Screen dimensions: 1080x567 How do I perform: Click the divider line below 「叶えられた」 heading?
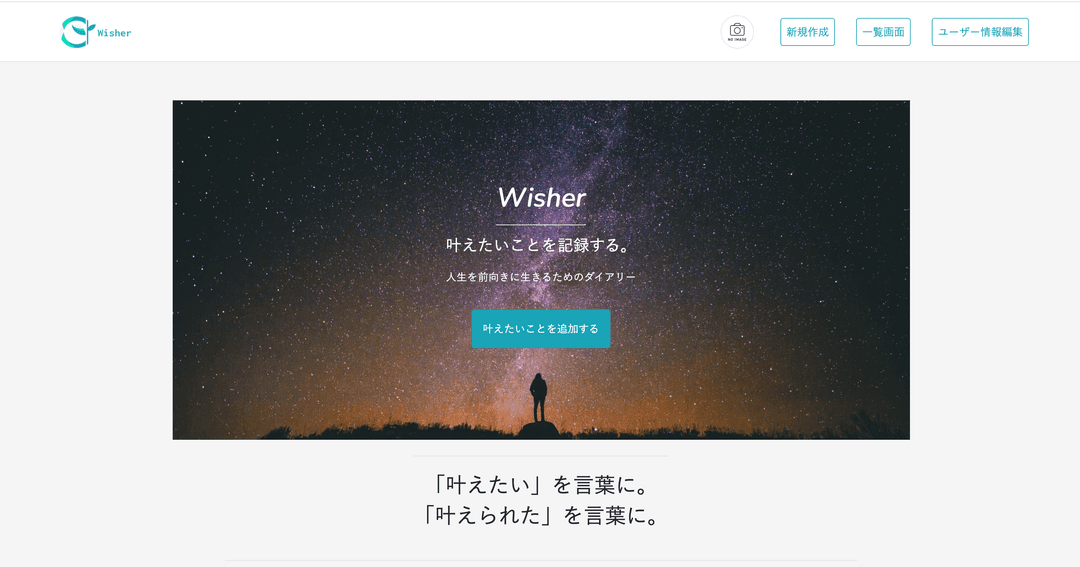tap(541, 560)
